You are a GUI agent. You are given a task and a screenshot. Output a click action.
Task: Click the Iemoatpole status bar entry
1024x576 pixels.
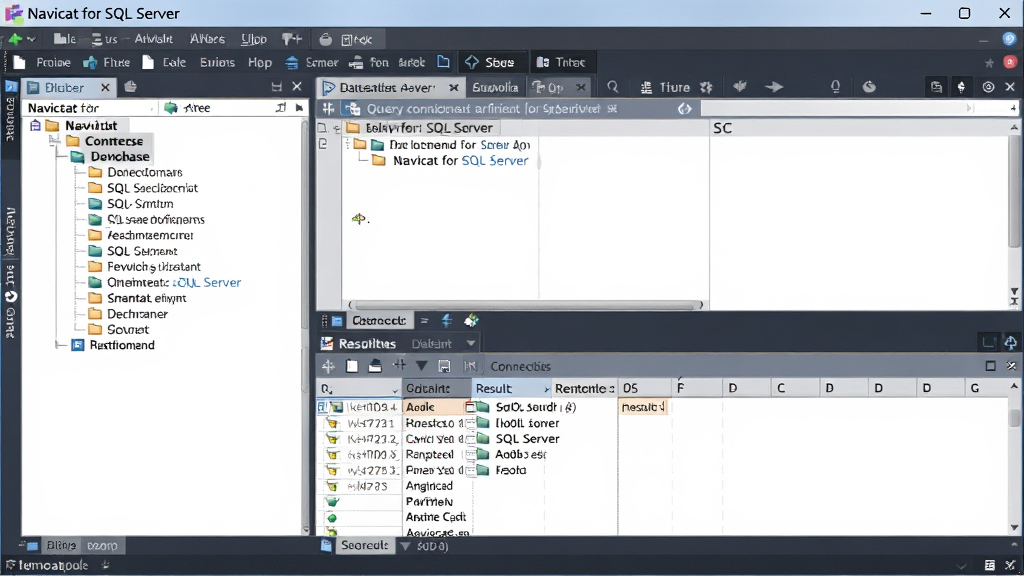tap(52, 565)
